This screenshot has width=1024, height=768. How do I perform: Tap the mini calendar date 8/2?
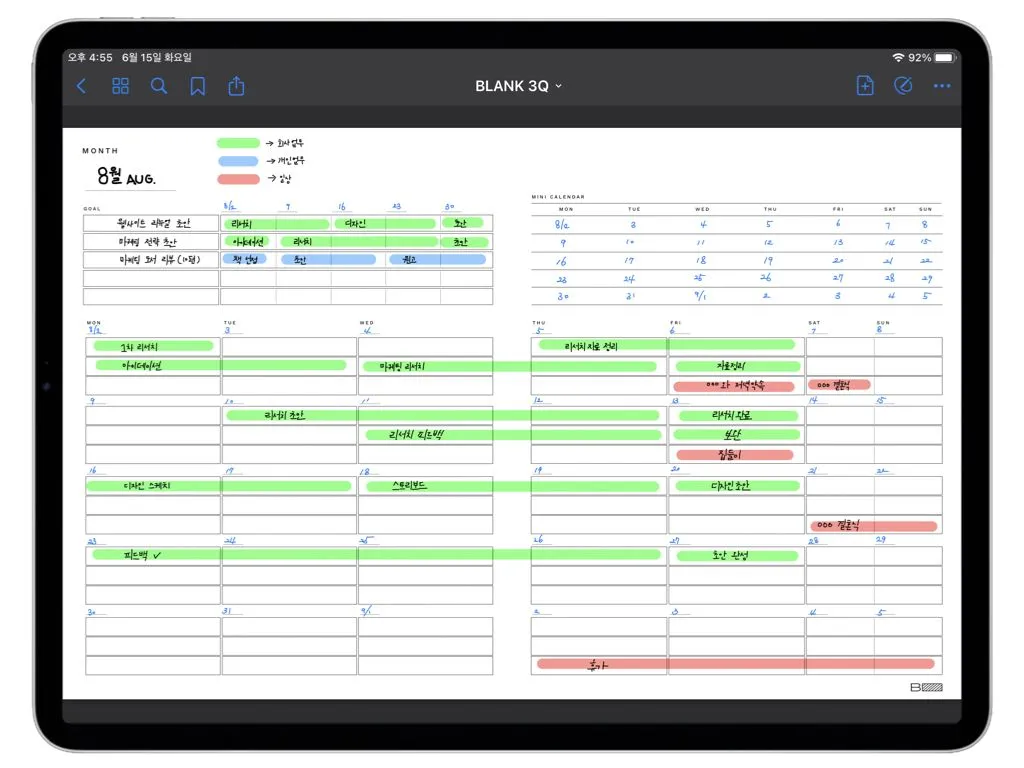tap(562, 224)
